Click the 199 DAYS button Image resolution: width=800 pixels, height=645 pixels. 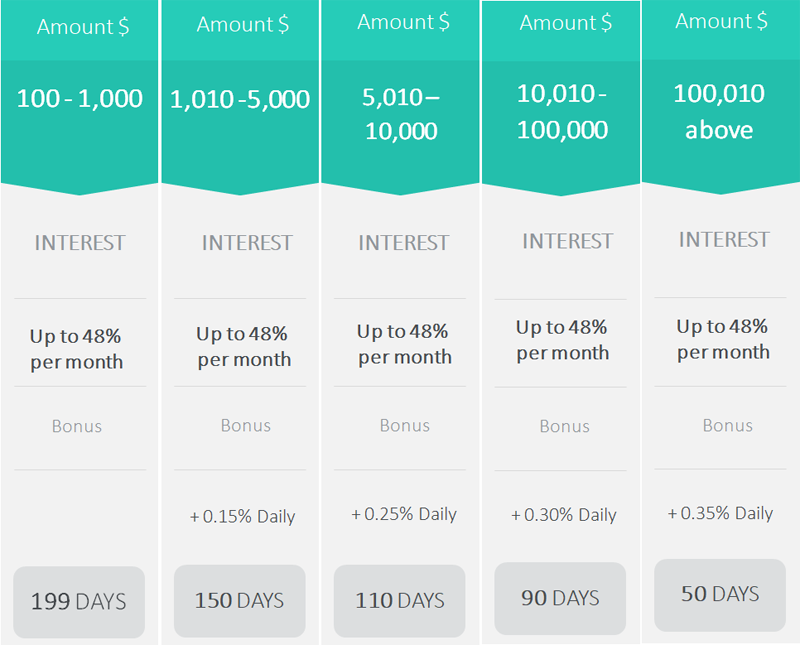click(x=79, y=602)
